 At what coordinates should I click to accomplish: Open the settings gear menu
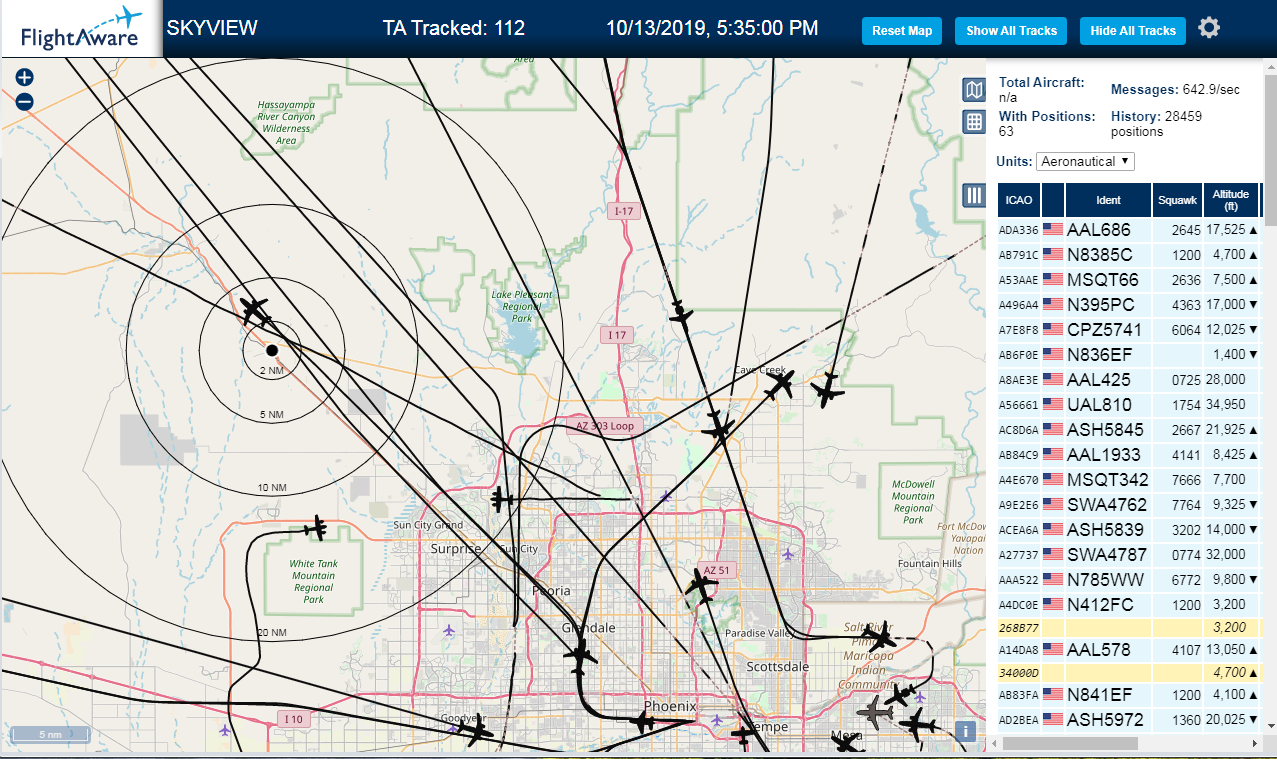[x=1209, y=28]
